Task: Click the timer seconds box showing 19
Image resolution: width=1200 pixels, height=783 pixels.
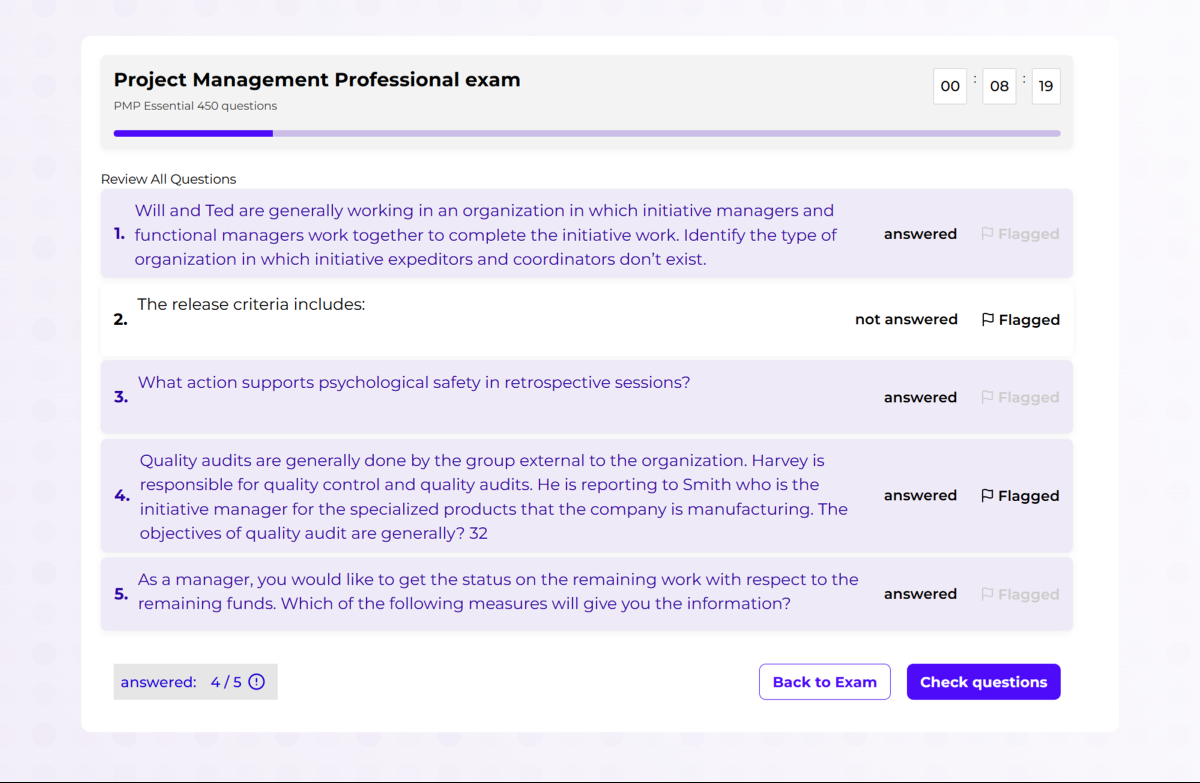Action: coord(1046,86)
